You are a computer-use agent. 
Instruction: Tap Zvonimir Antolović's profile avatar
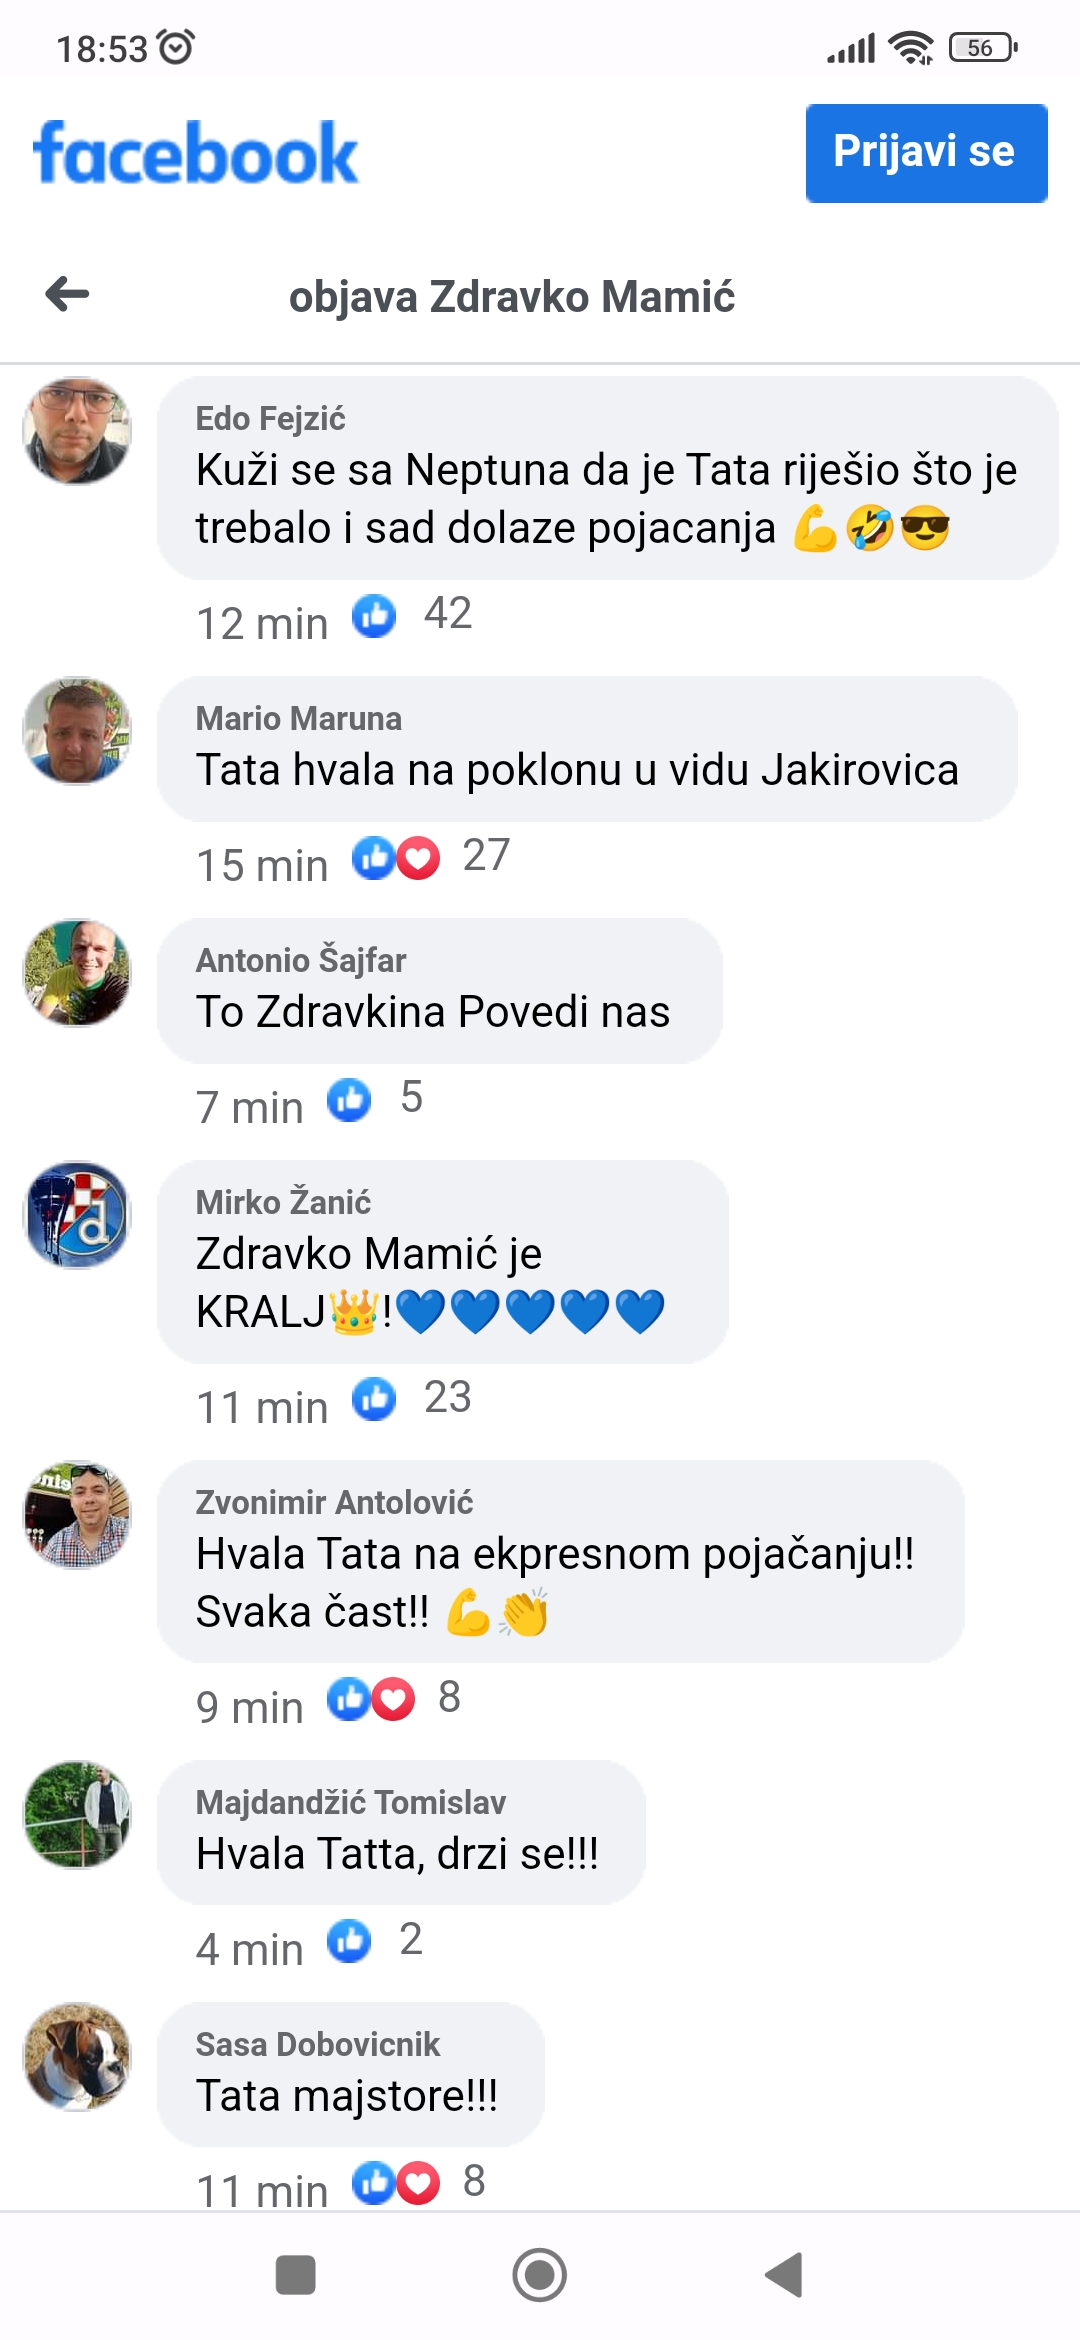point(77,1515)
